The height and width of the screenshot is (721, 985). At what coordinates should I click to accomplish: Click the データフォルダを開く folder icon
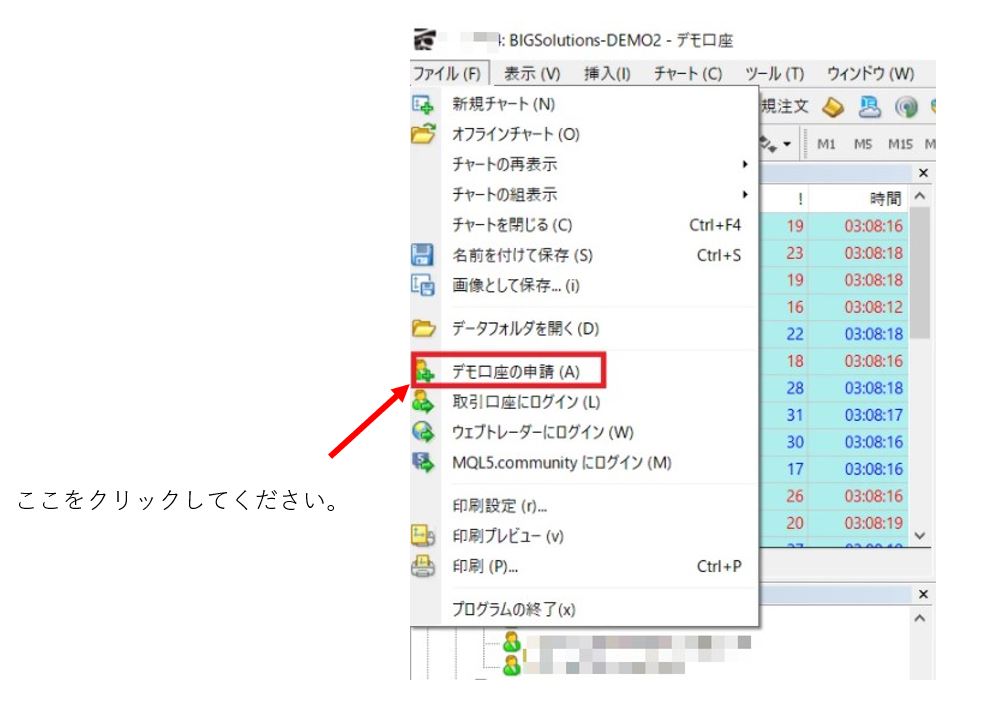point(423,328)
